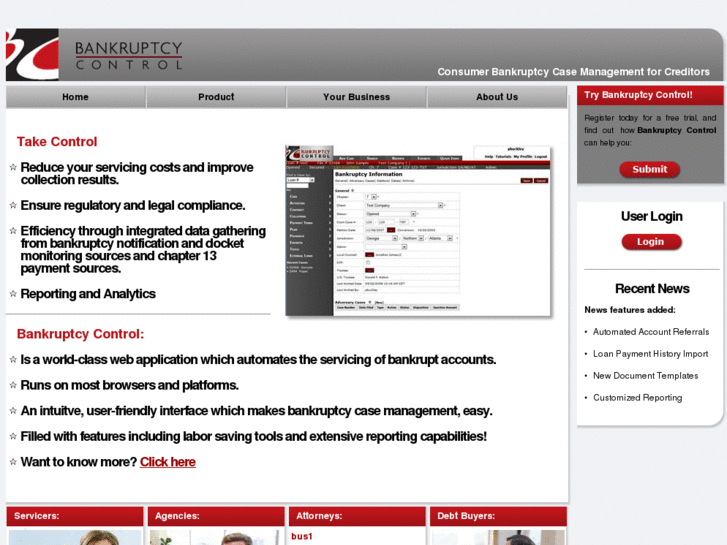Viewport: 727px width, 545px height.
Task: Click the User Login heading
Action: point(651,216)
